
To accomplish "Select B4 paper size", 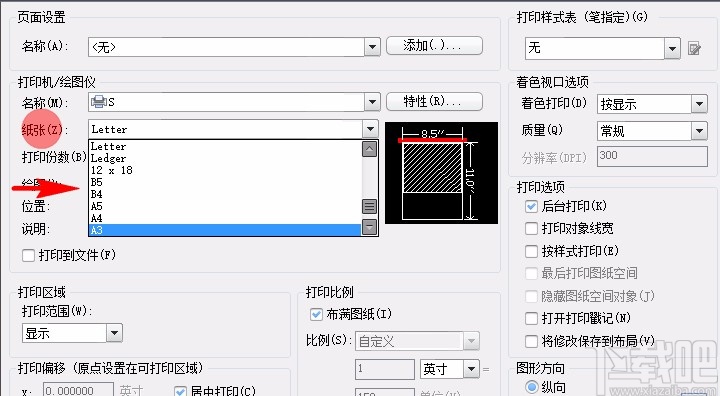I will pyautogui.click(x=225, y=194).
